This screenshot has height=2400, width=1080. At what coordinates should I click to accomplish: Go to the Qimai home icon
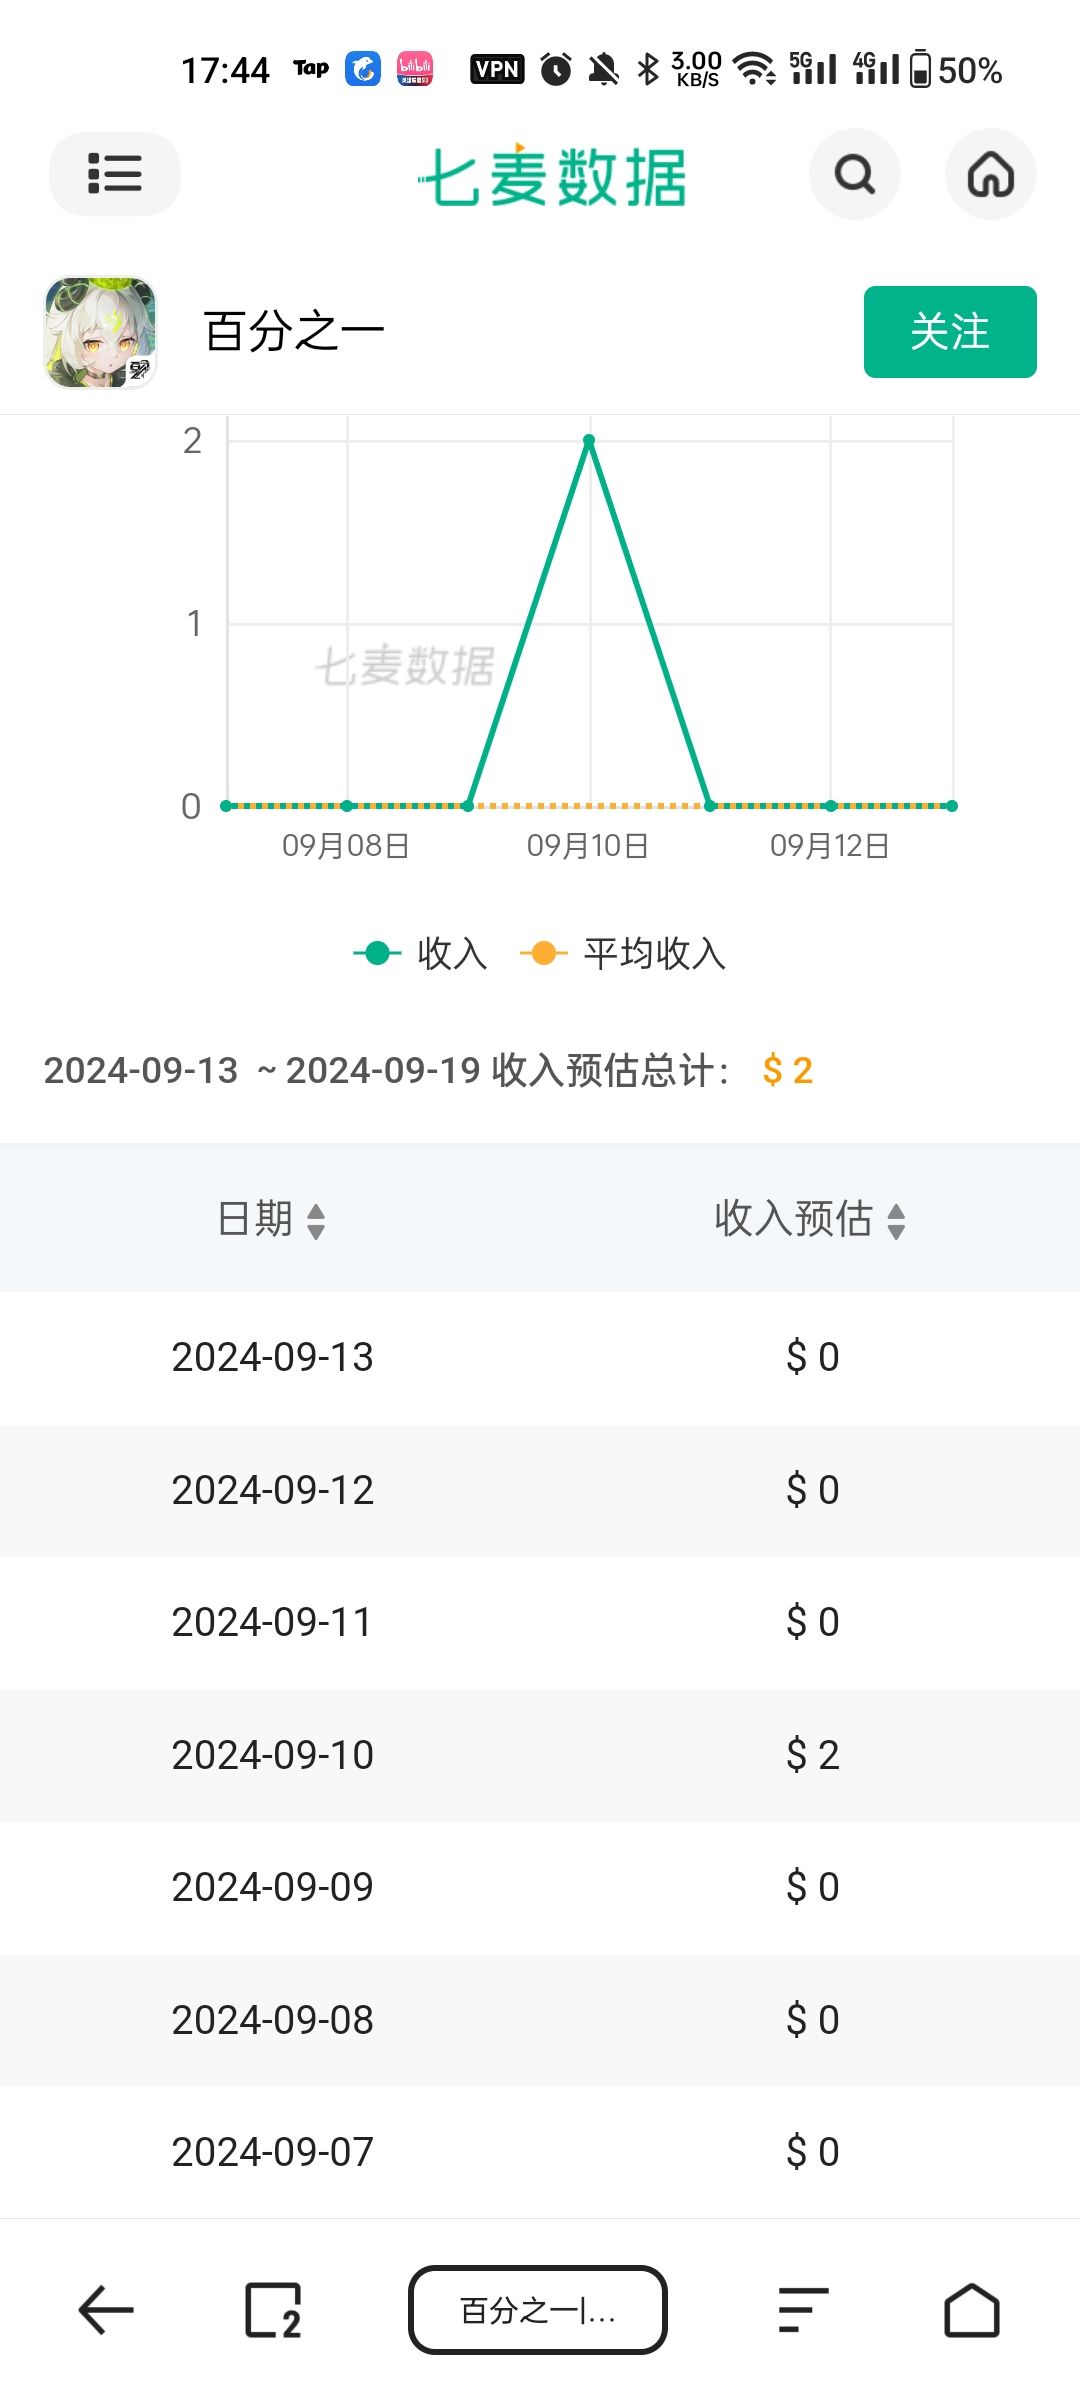[x=991, y=174]
